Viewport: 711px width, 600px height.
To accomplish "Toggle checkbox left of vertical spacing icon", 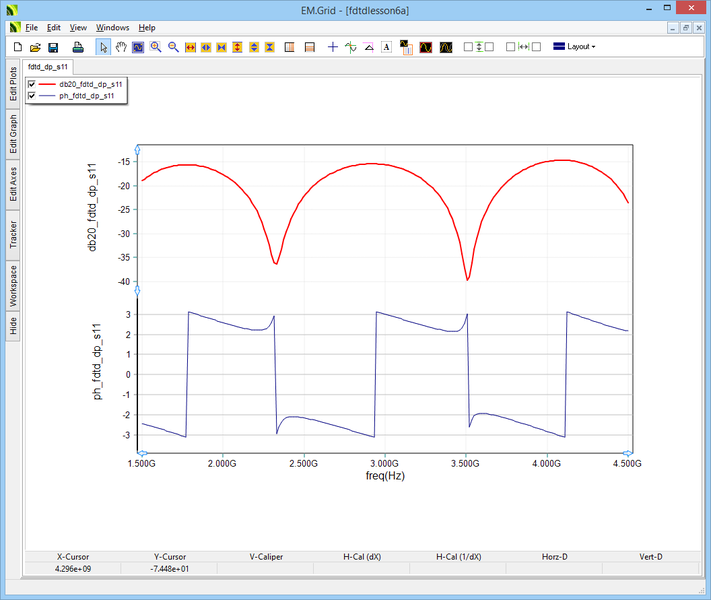I will [468, 47].
